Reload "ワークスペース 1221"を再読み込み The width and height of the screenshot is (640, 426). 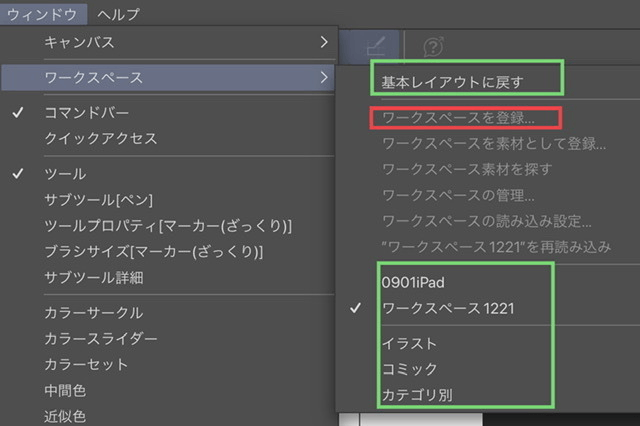click(x=496, y=247)
